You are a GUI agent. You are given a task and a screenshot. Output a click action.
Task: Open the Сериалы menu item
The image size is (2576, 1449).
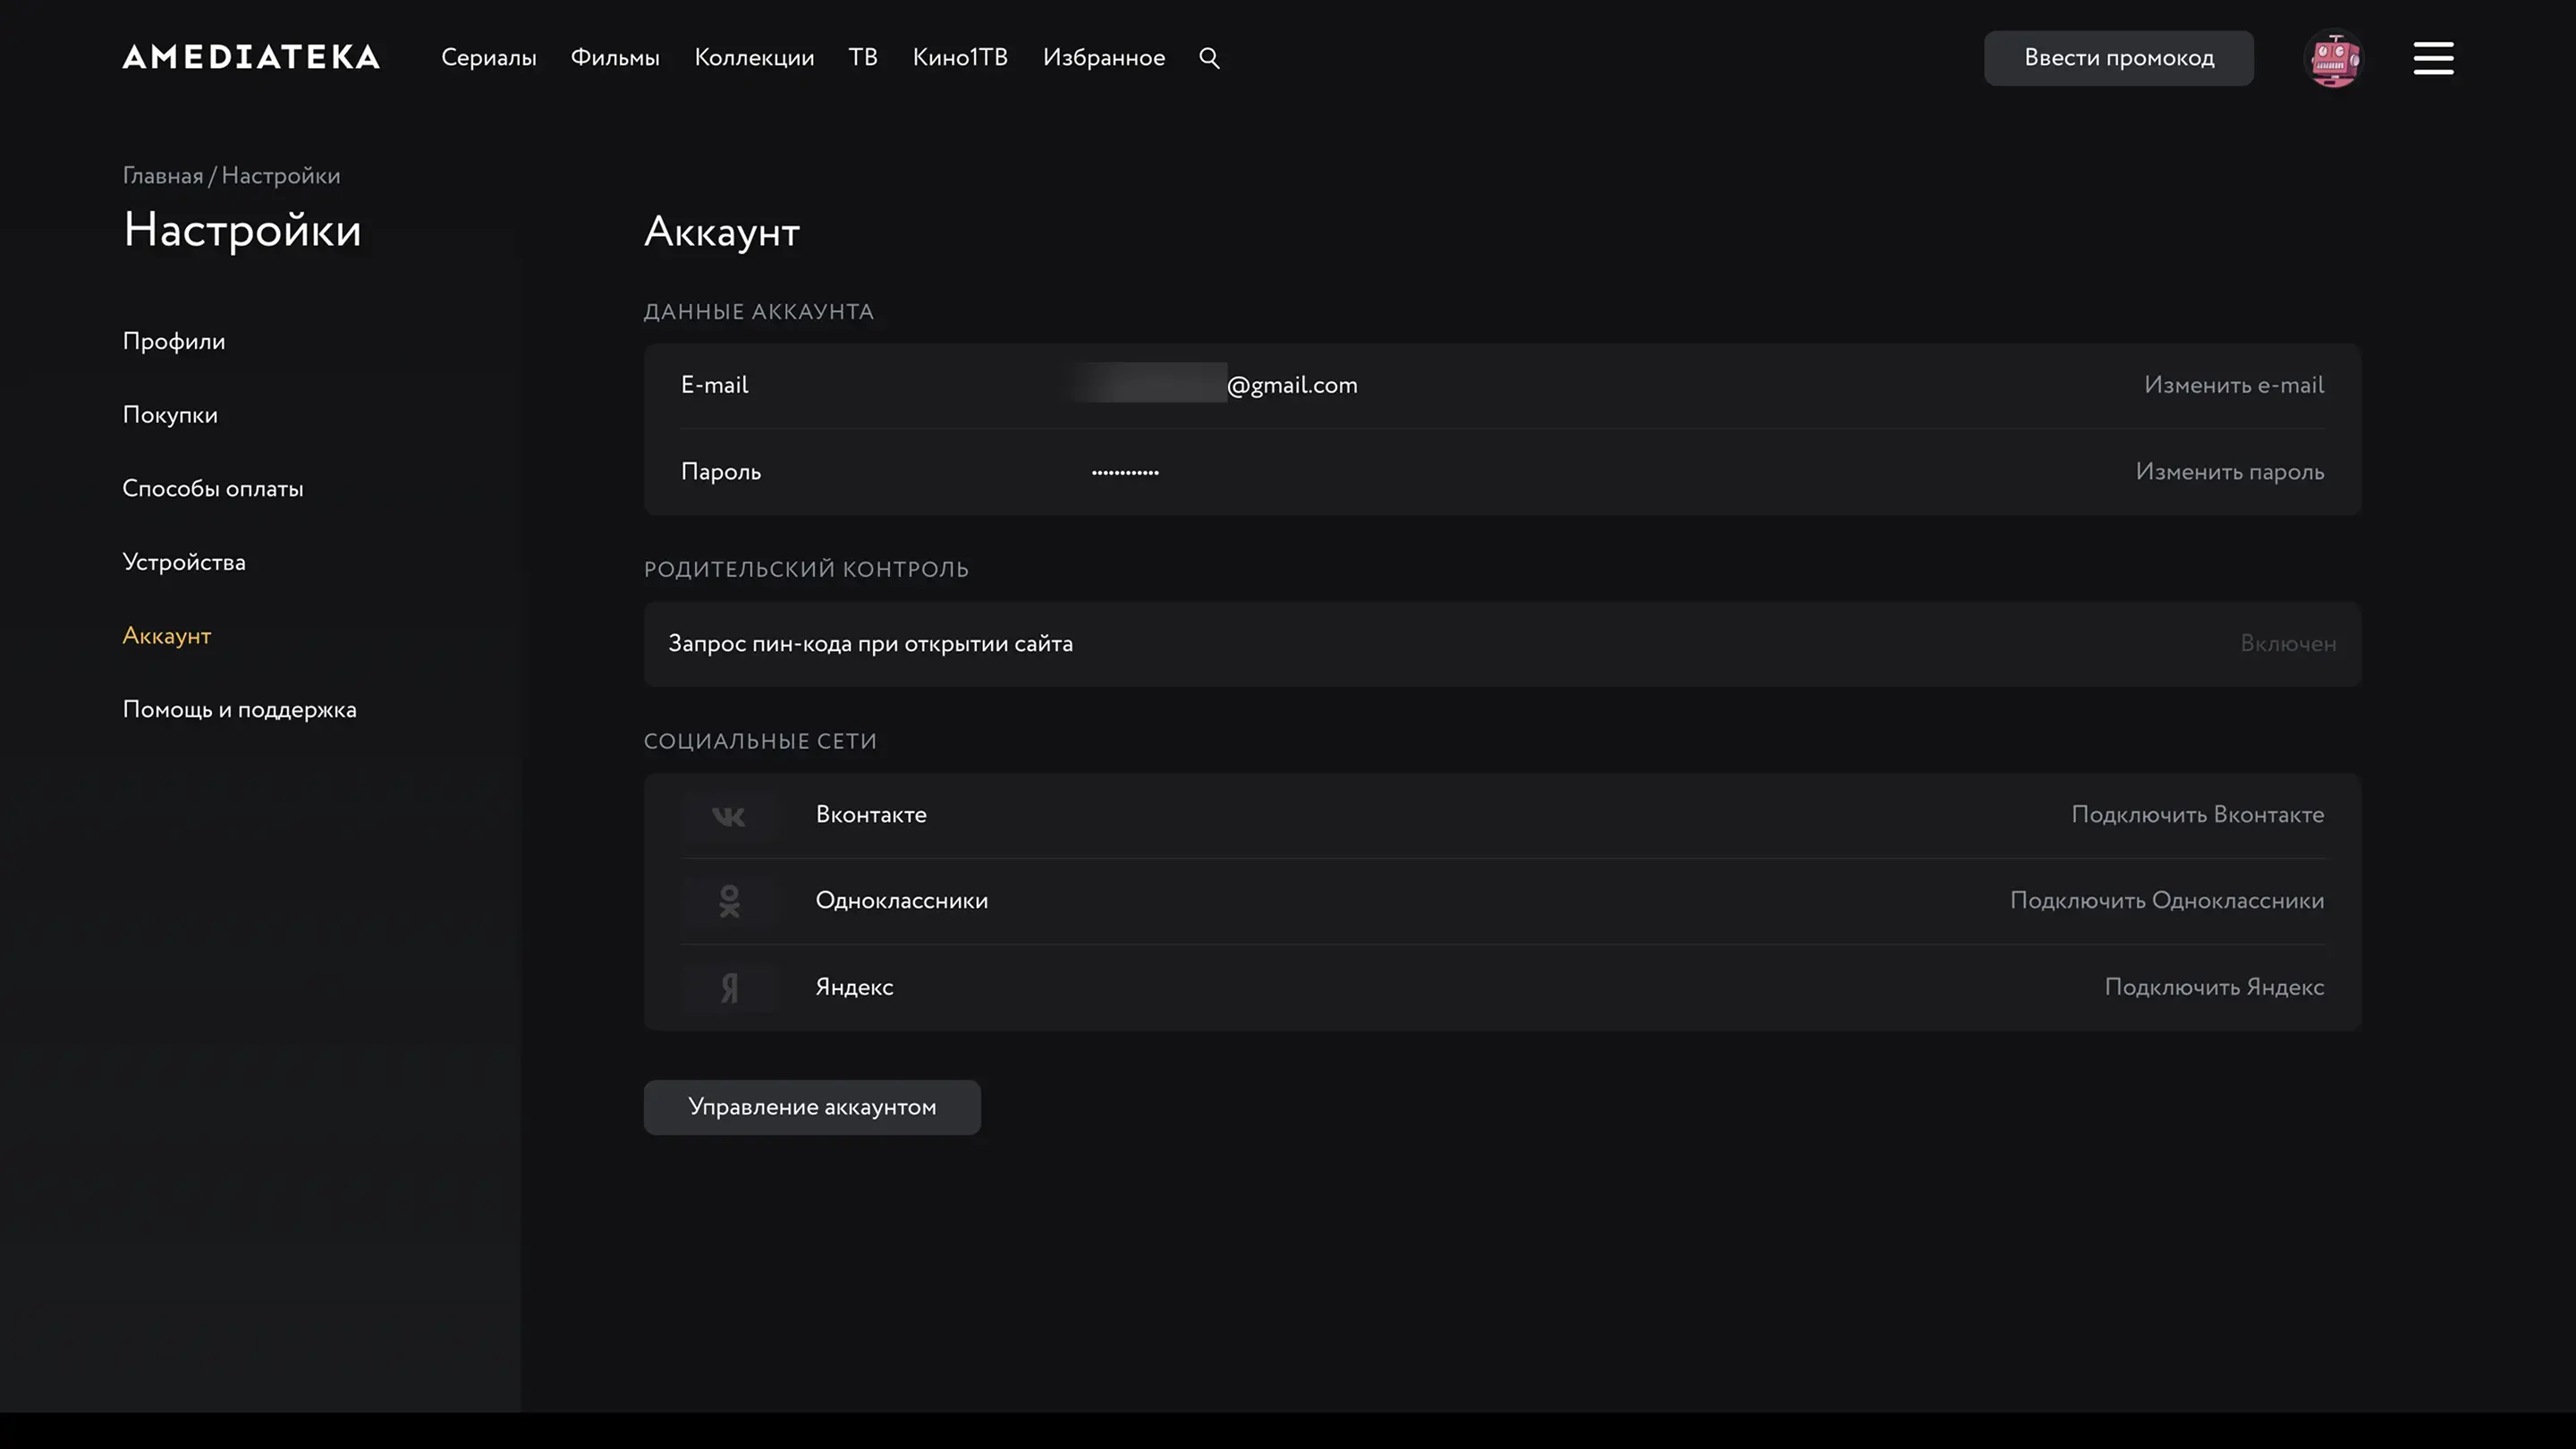pos(488,58)
